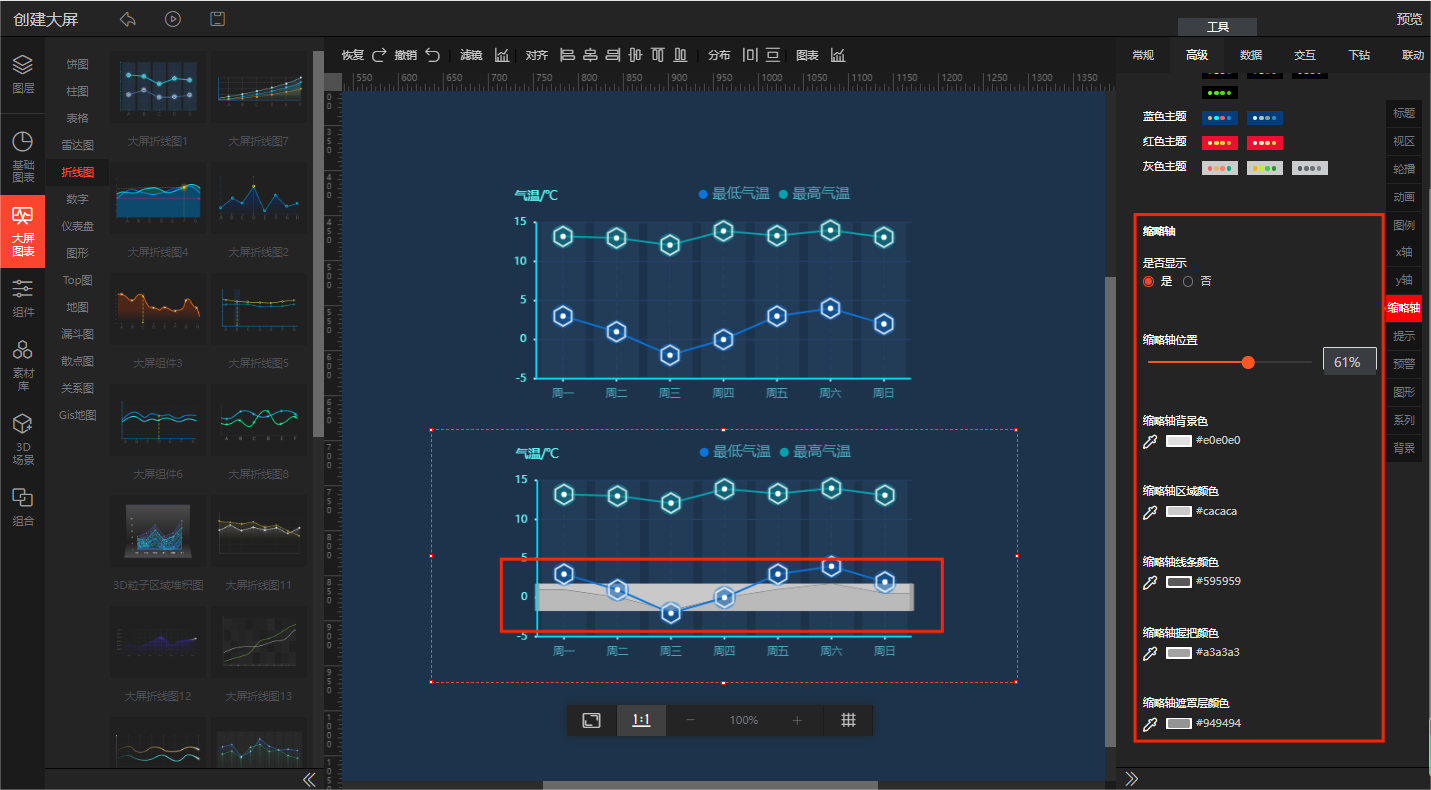Toggle the grid icon in zoom bar

848,720
